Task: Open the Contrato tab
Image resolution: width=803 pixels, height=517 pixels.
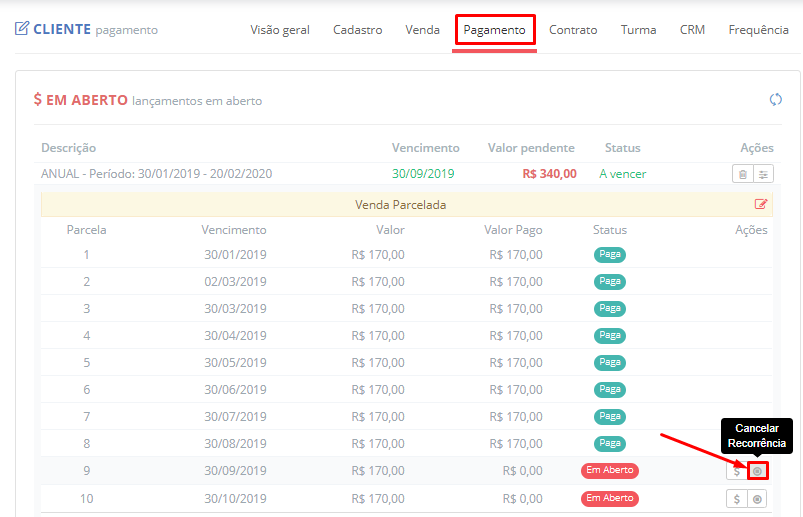Action: (x=573, y=30)
